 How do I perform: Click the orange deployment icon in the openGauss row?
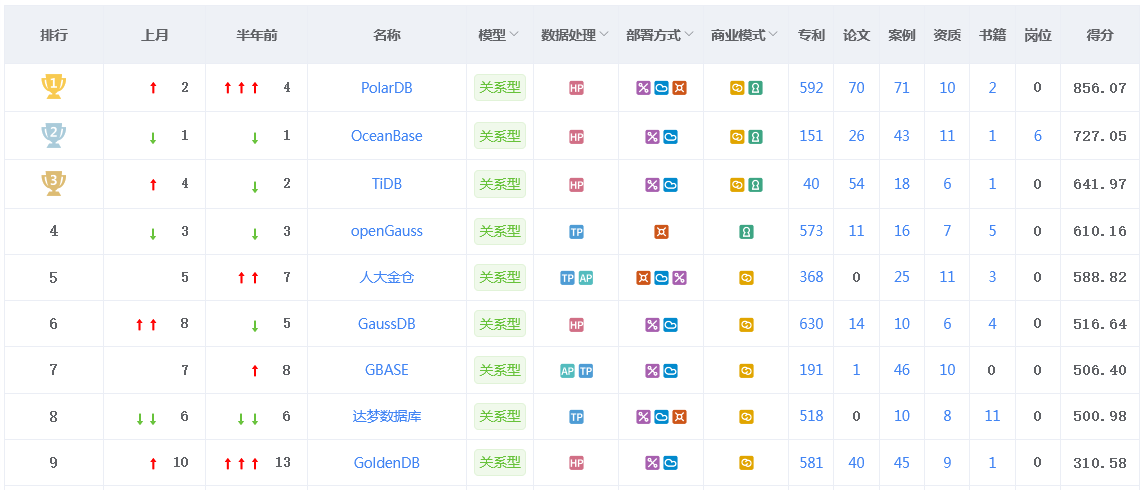pos(661,232)
